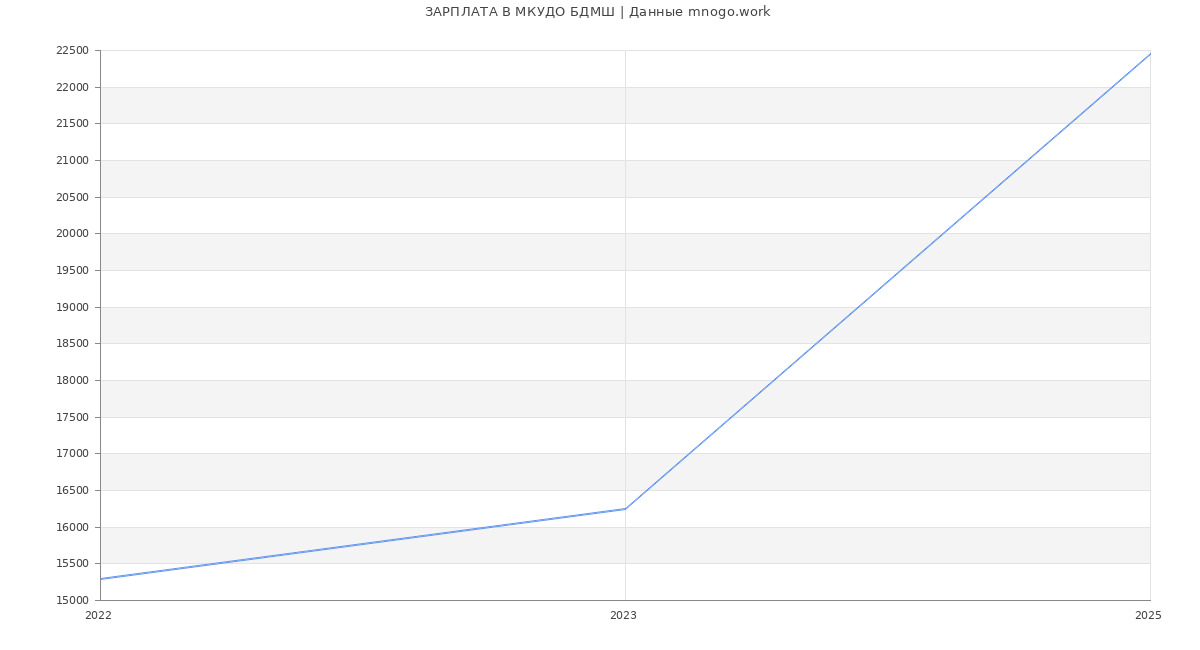Click the 2023 data point on the line

[625, 509]
